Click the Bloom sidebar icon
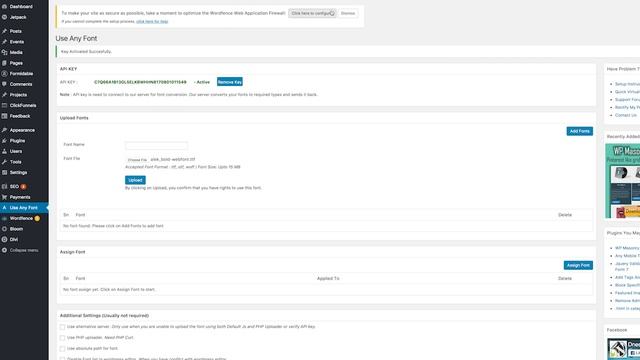Screen dimensions: 640x360 pos(4,229)
